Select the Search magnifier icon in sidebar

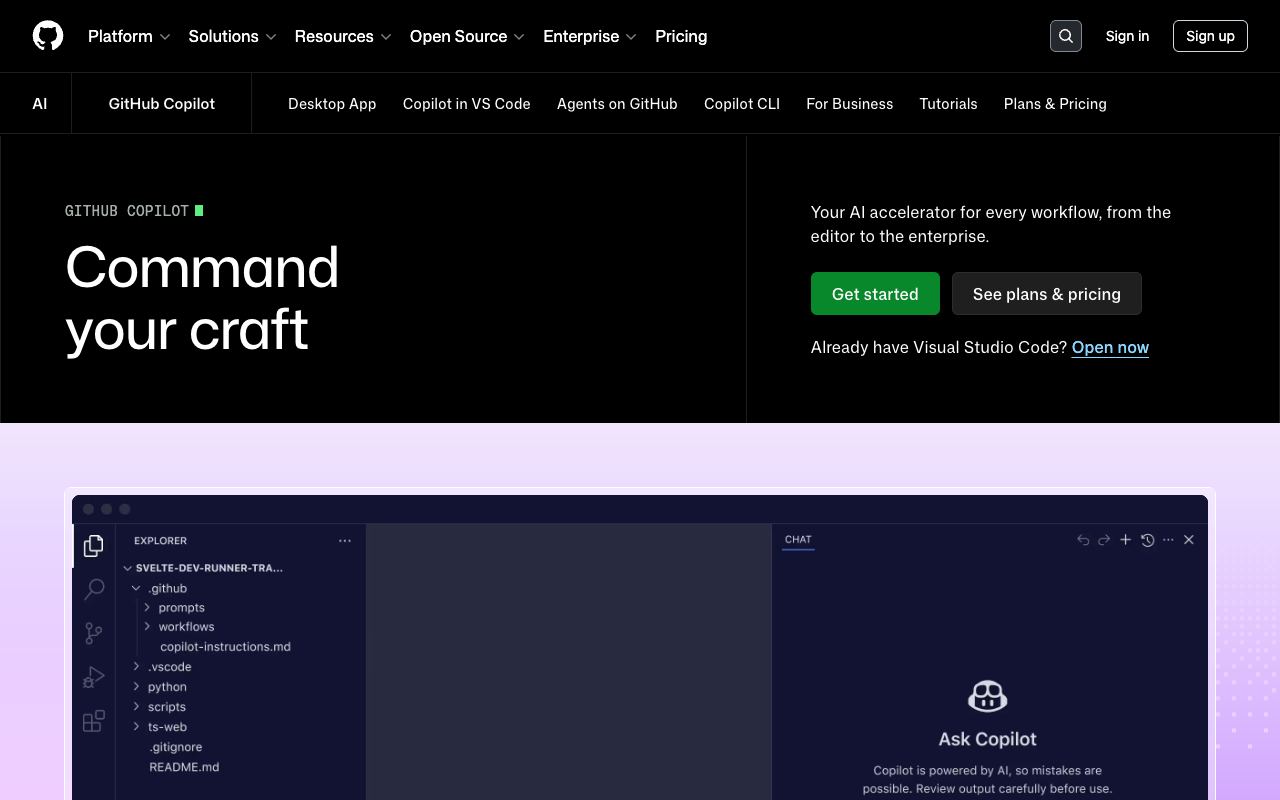coord(94,589)
